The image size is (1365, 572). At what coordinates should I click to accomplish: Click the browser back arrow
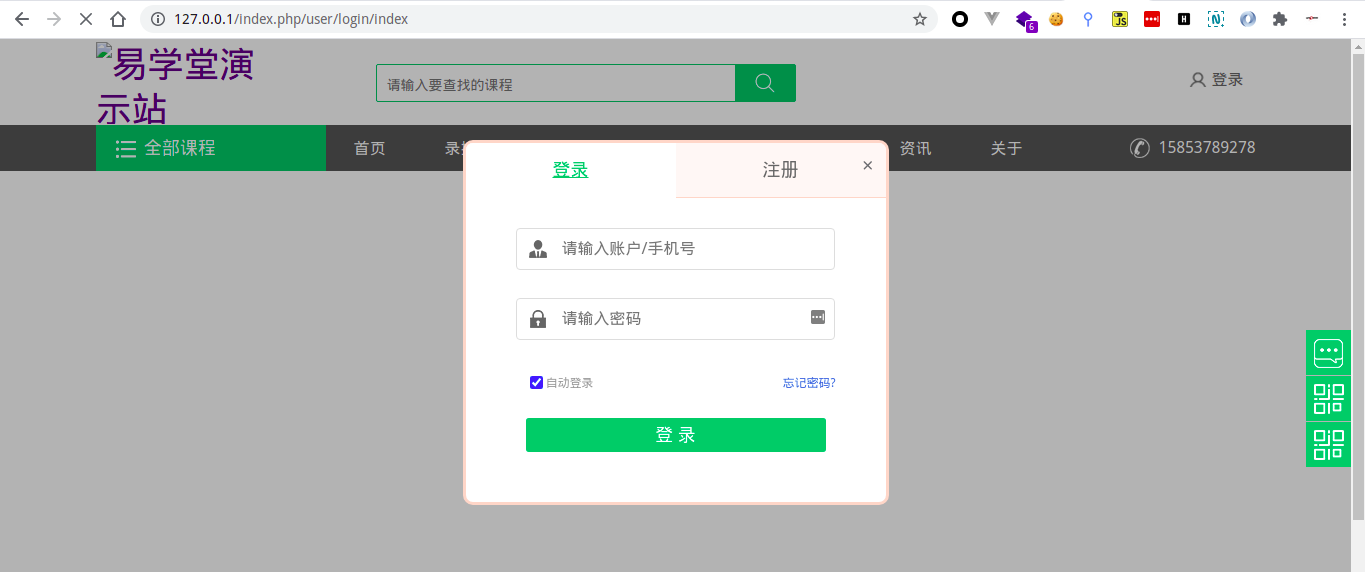tap(22, 19)
